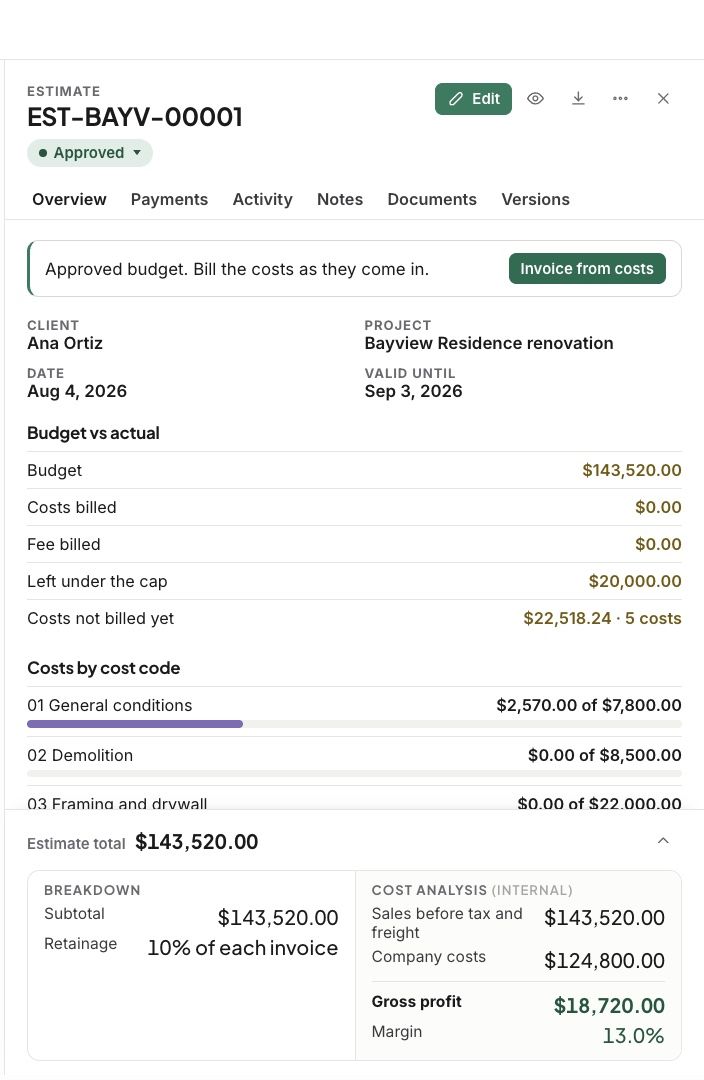Click the 02 Demolition progress bar

coord(354,773)
